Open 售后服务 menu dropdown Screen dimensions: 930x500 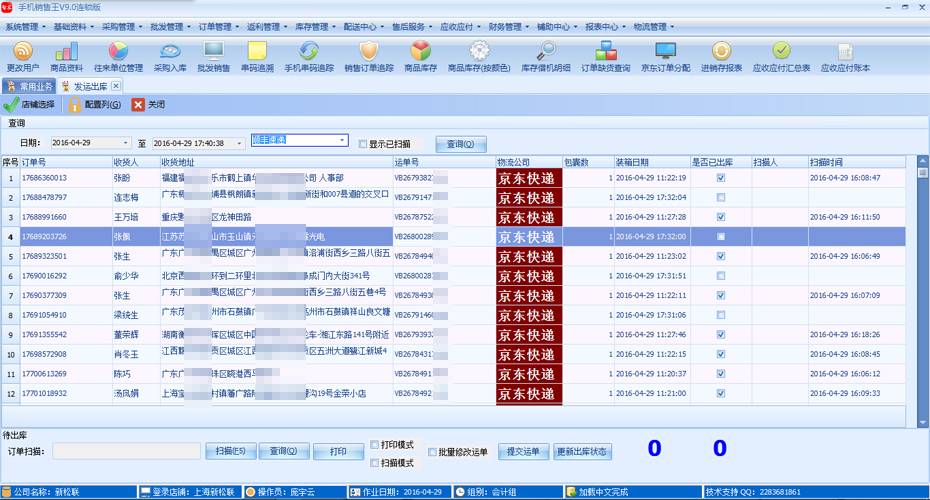click(x=412, y=27)
